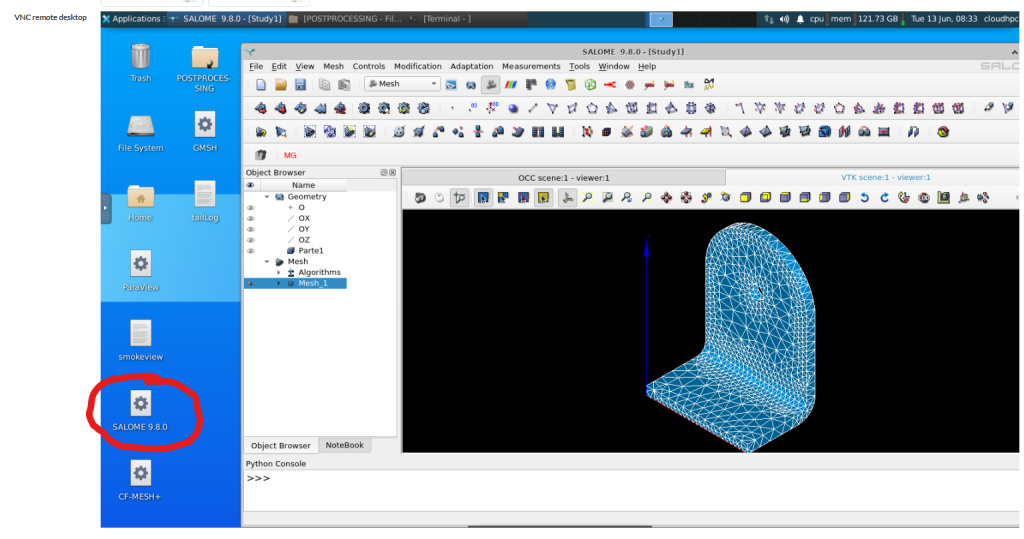Toggle visibility eye for OX

(x=251, y=218)
